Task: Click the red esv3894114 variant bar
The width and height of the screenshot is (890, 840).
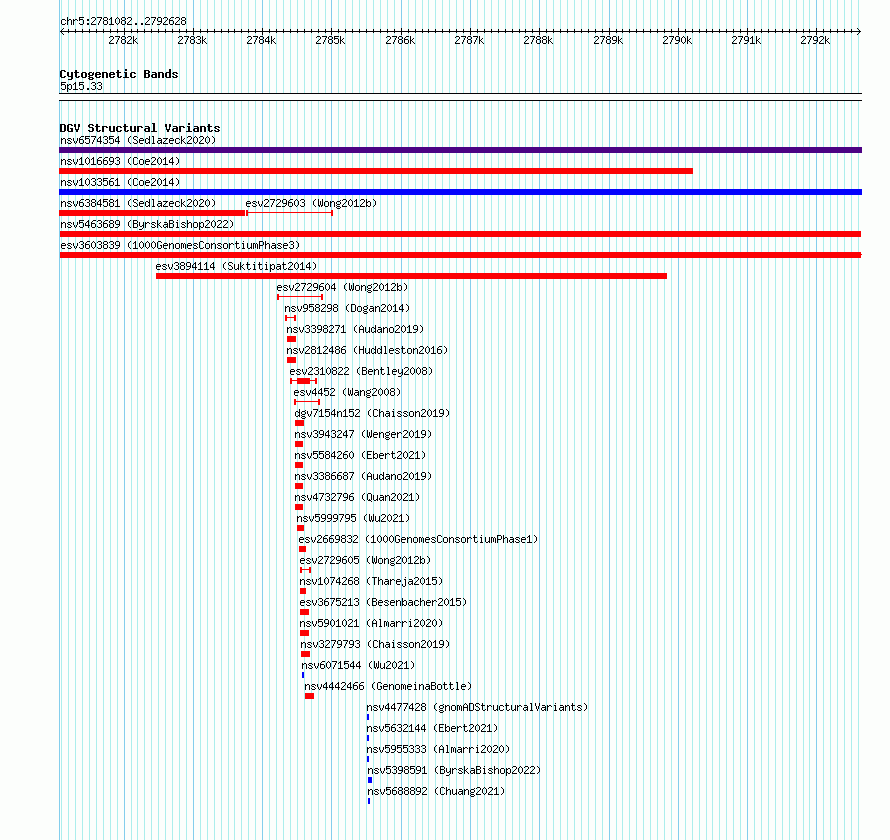Action: (412, 276)
